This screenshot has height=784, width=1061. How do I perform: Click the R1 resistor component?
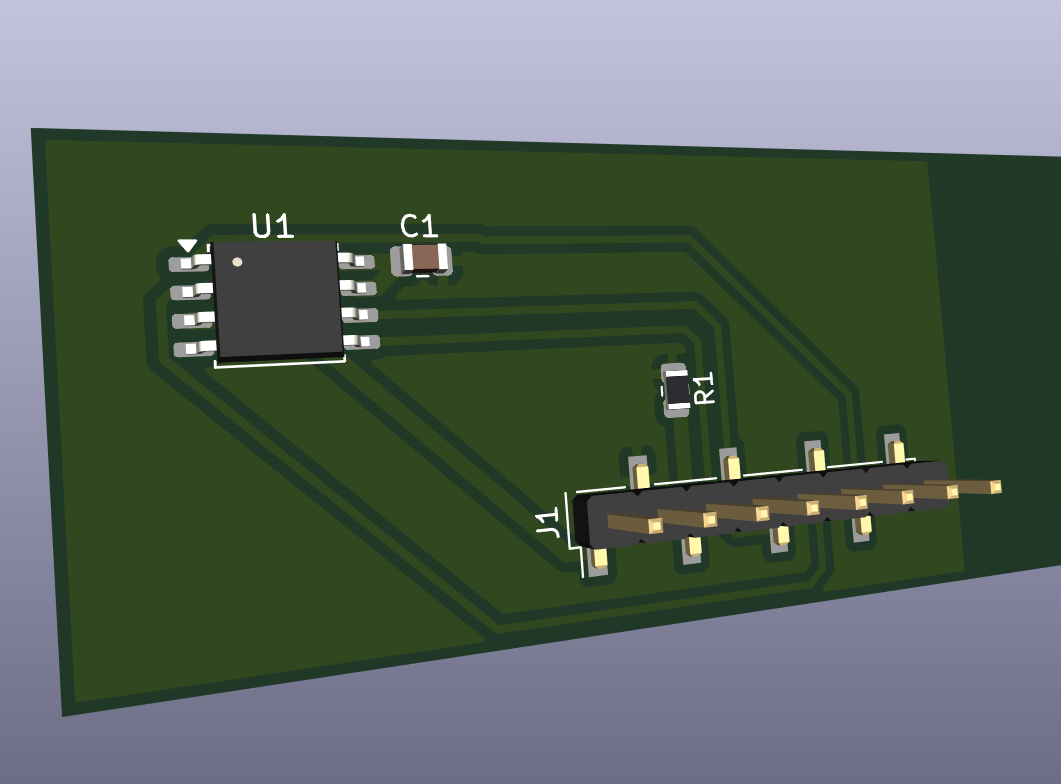tap(676, 390)
